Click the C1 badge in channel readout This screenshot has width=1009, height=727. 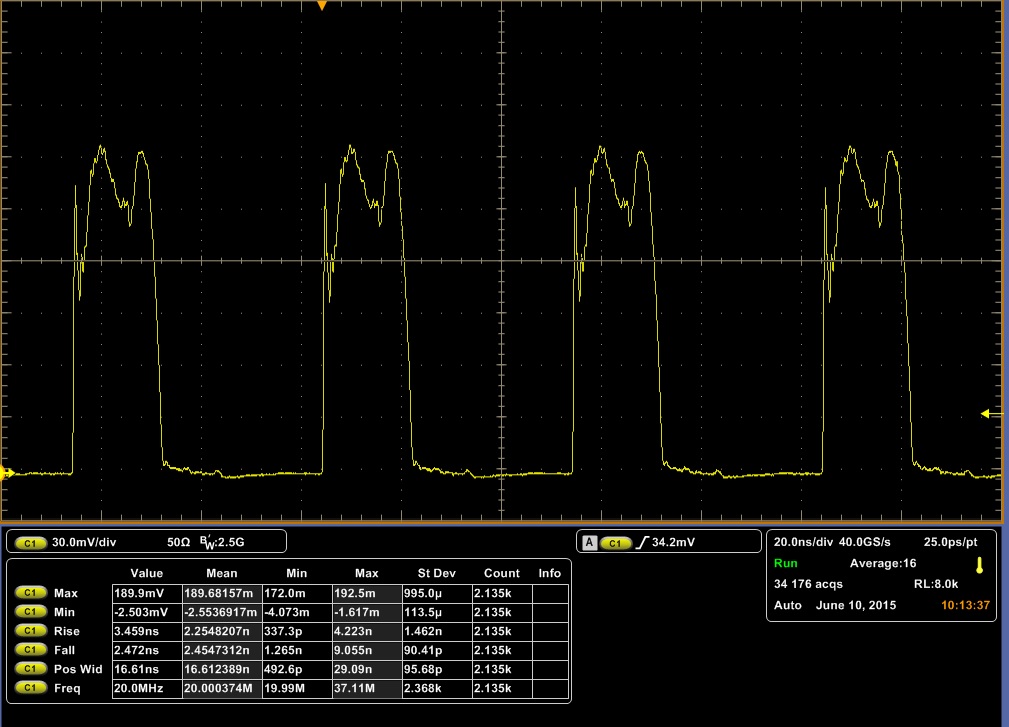click(x=30, y=542)
